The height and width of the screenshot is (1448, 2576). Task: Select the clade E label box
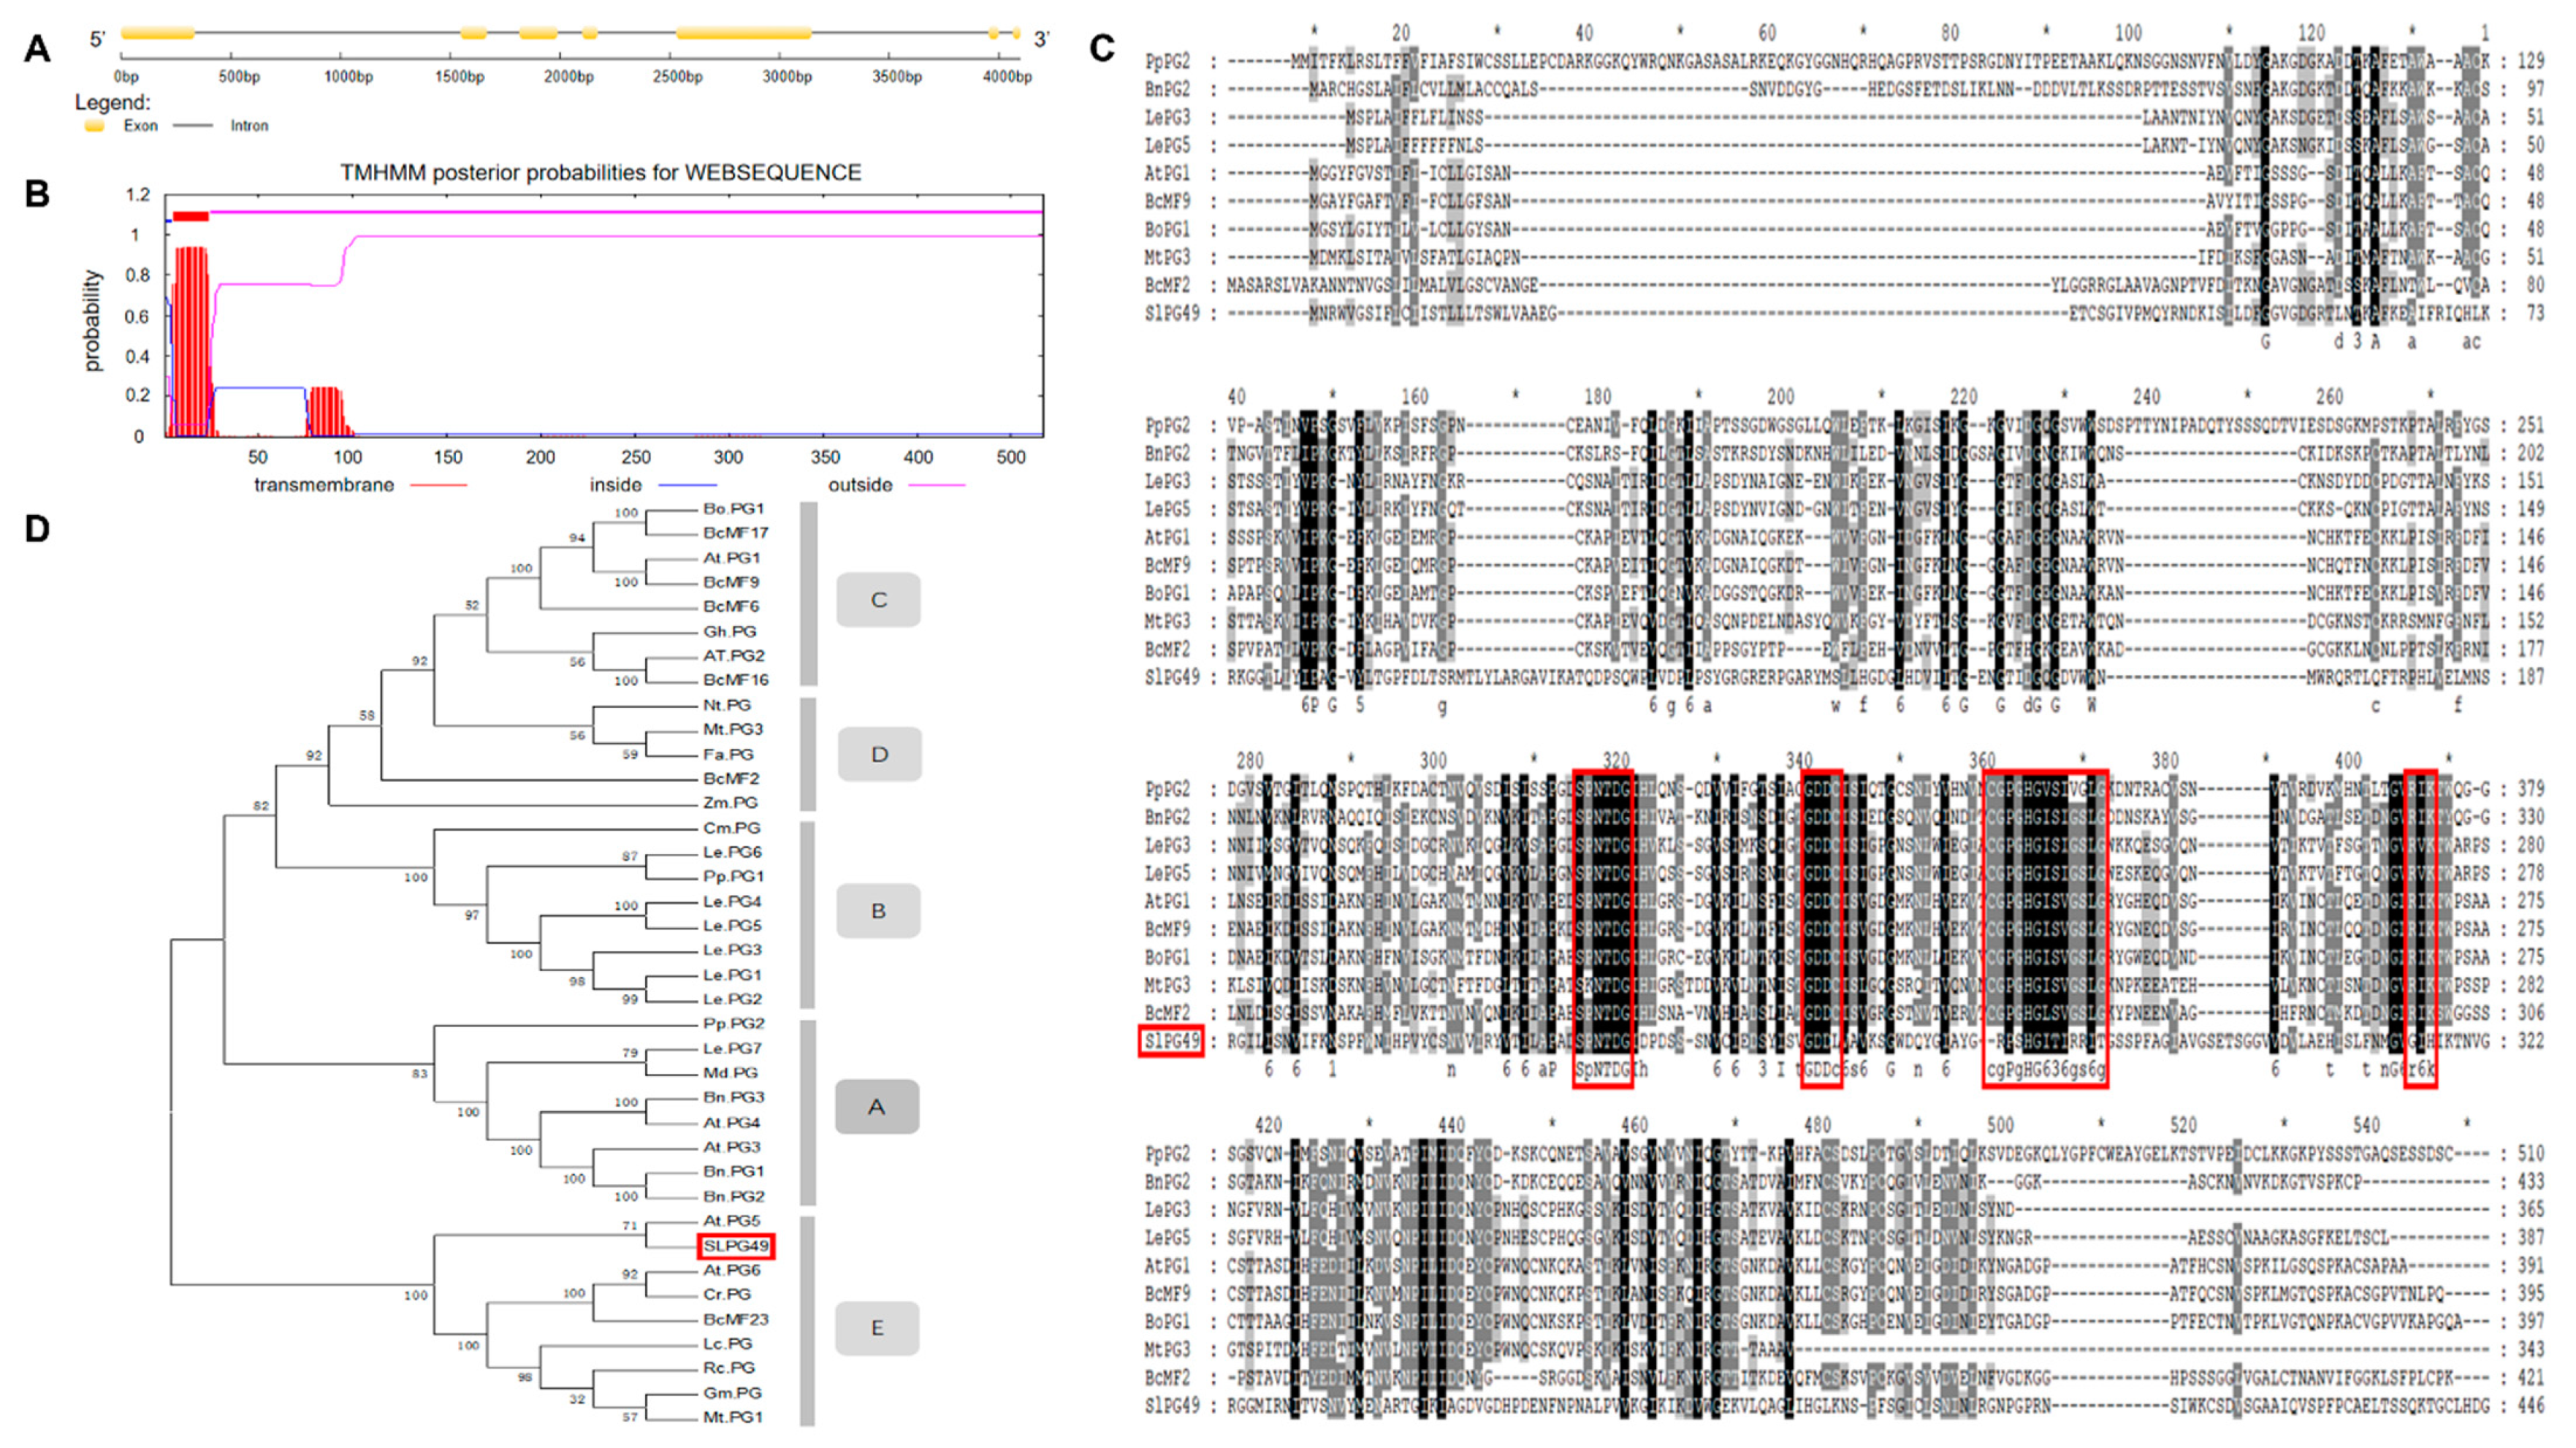coord(877,1328)
